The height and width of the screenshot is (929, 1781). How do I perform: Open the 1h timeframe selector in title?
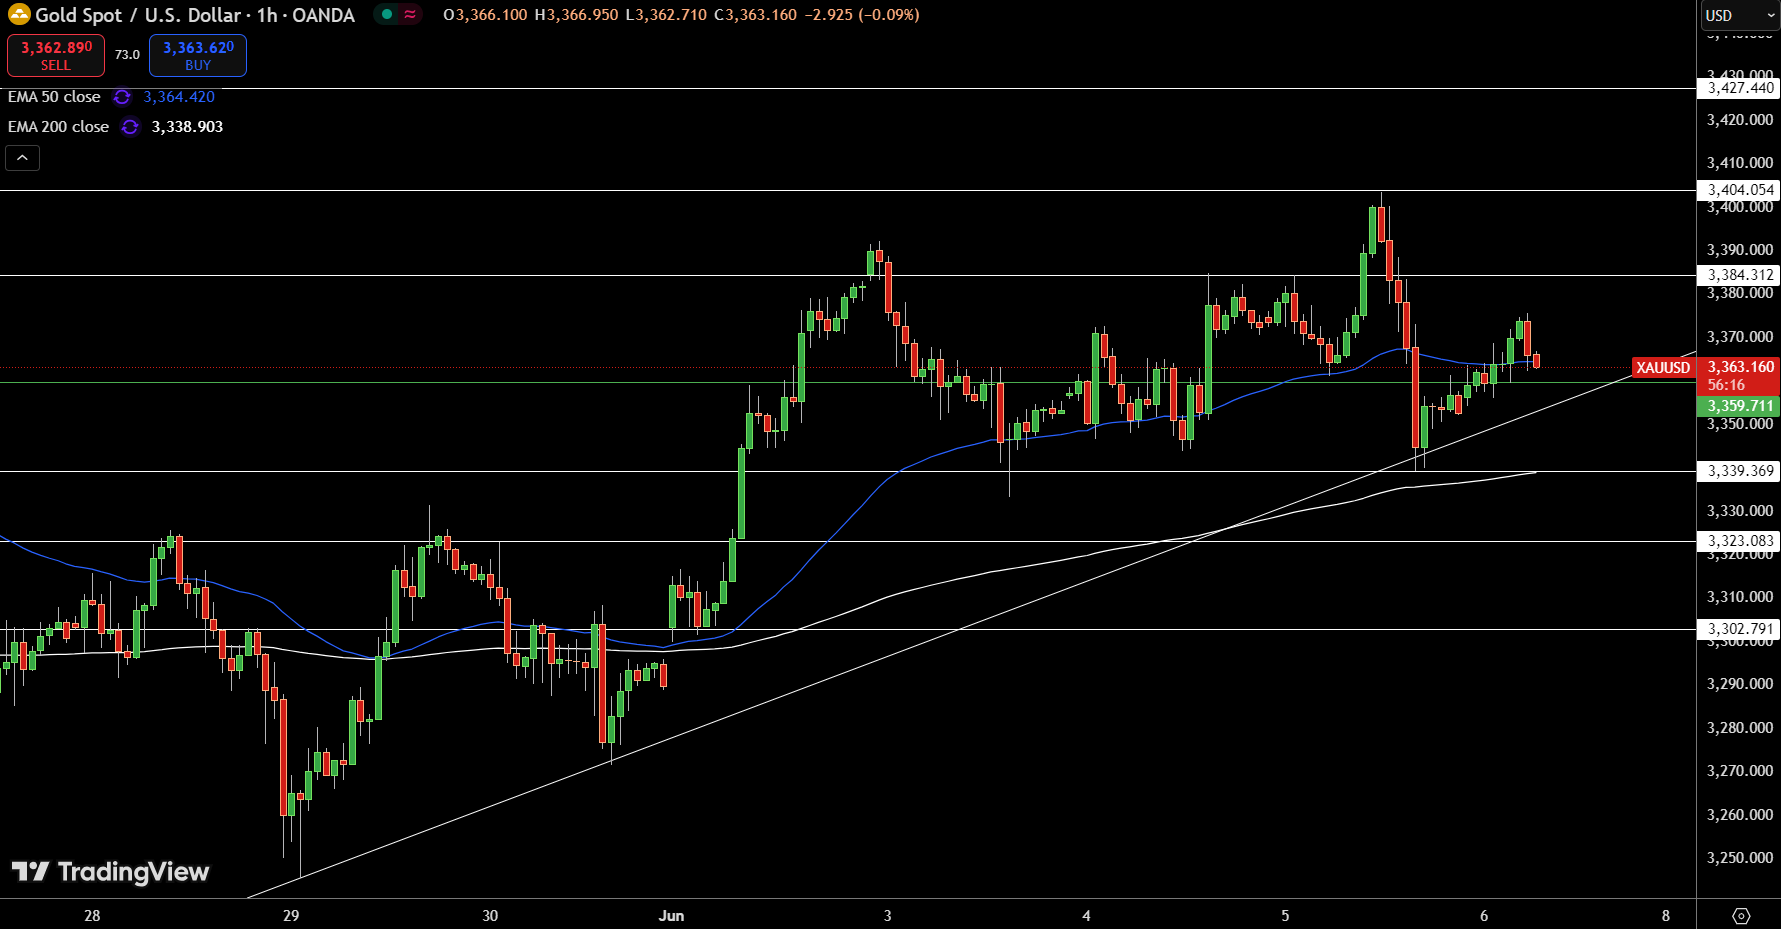[267, 15]
